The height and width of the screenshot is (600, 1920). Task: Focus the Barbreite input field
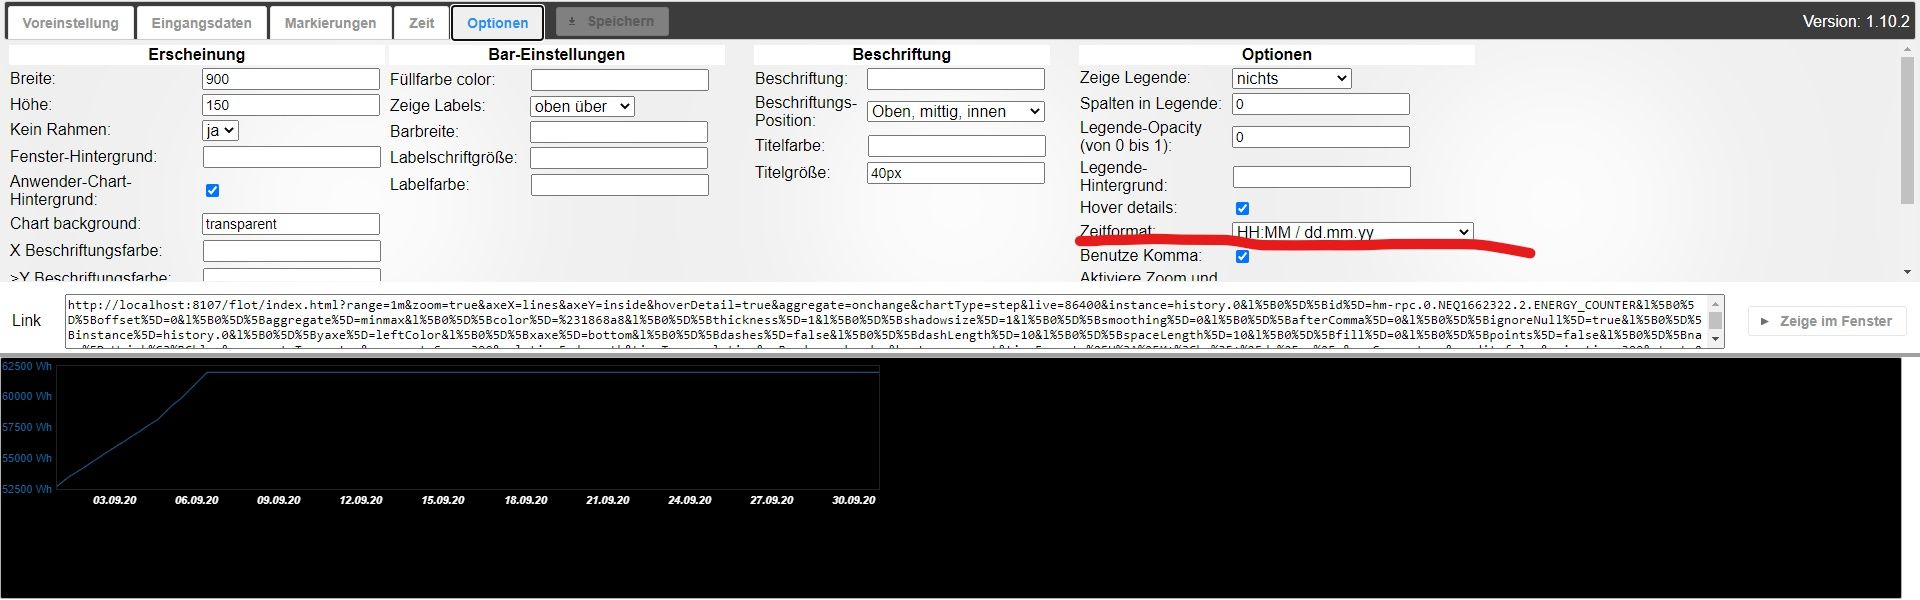point(619,132)
